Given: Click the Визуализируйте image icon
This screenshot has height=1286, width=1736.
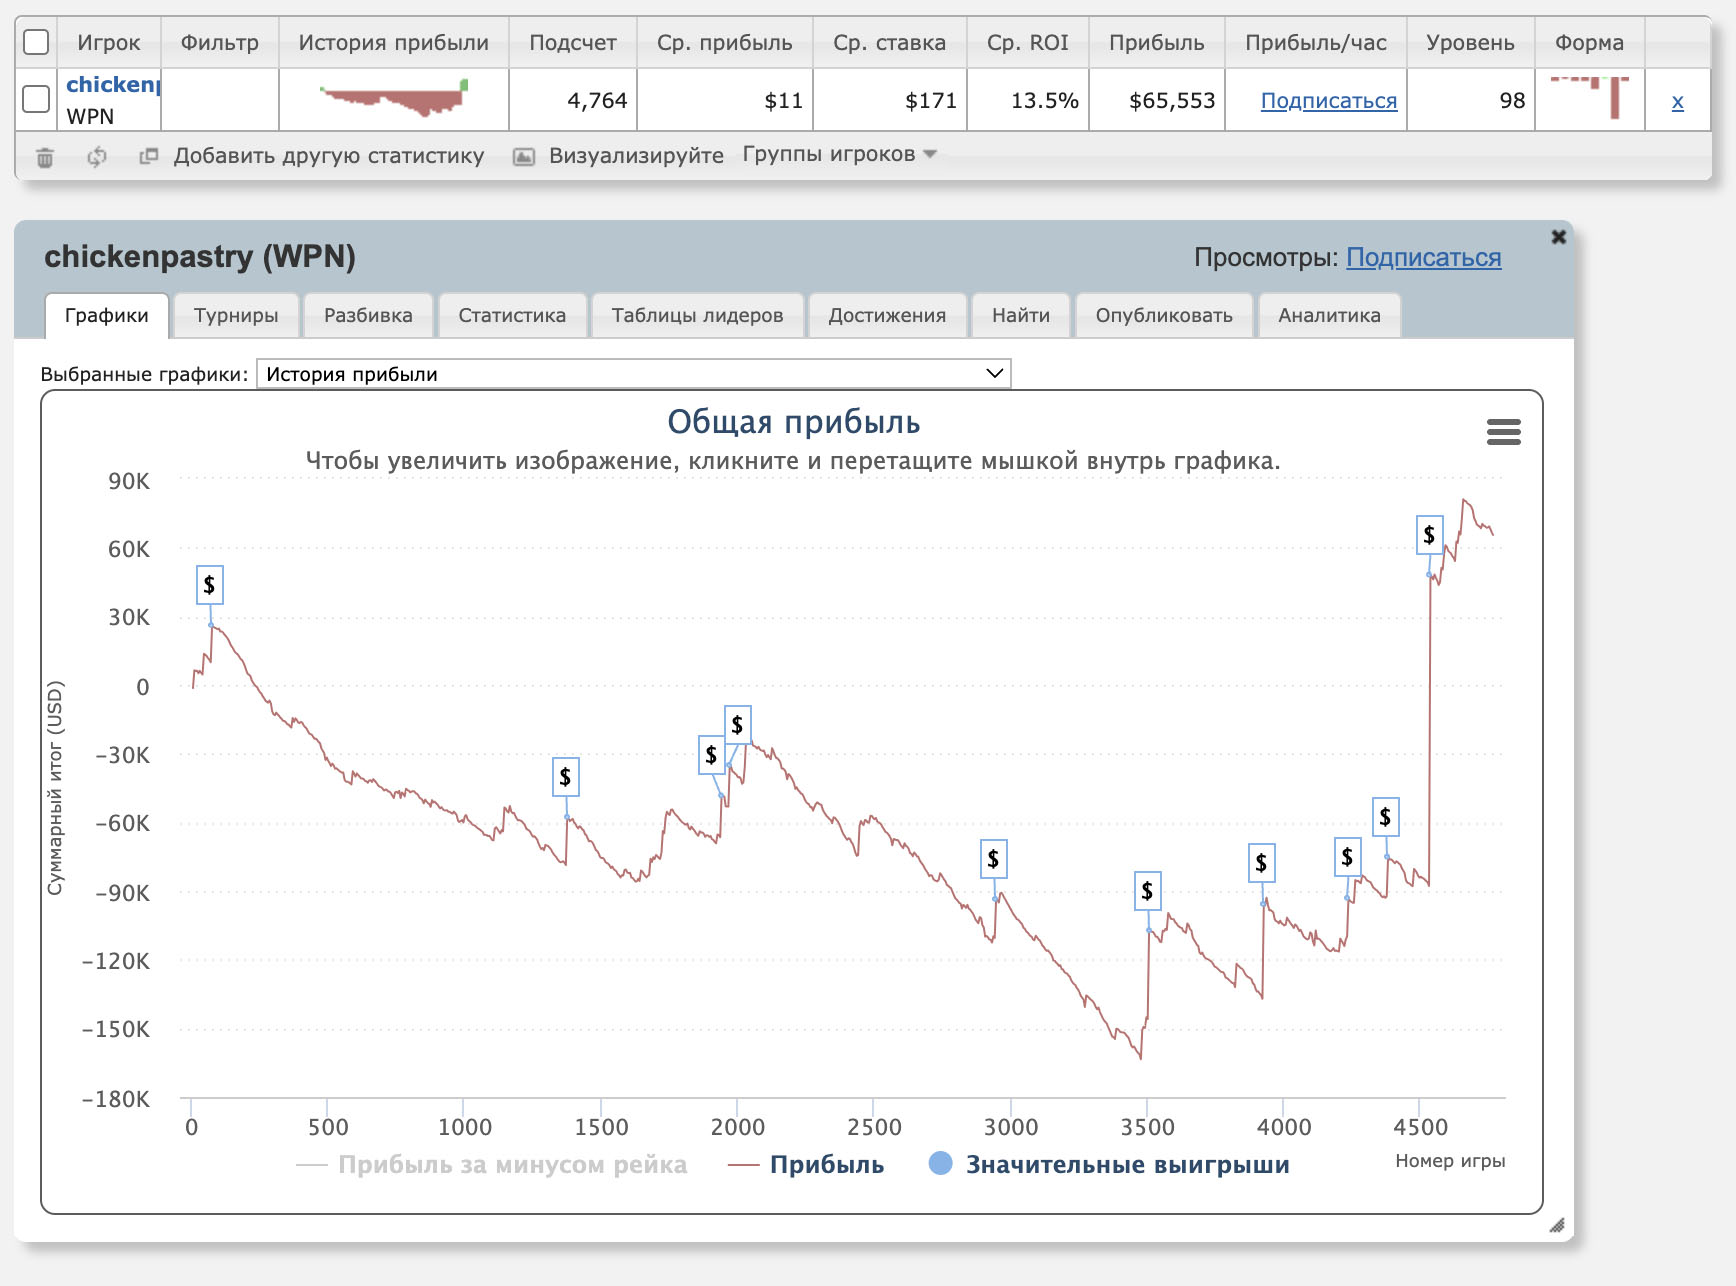Looking at the screenshot, I should 524,157.
